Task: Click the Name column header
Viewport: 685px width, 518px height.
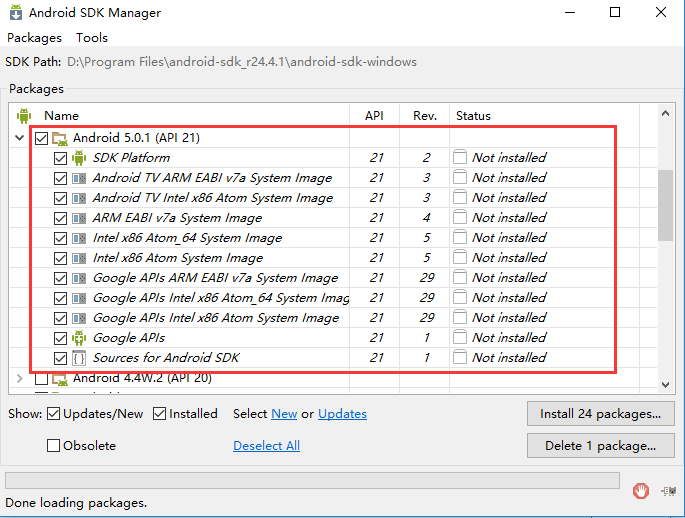Action: [x=61, y=116]
